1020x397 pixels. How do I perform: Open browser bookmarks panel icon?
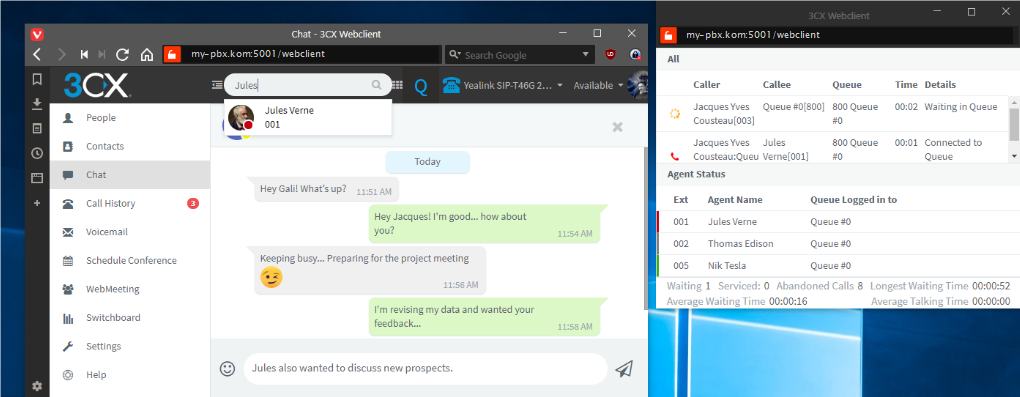pos(37,79)
